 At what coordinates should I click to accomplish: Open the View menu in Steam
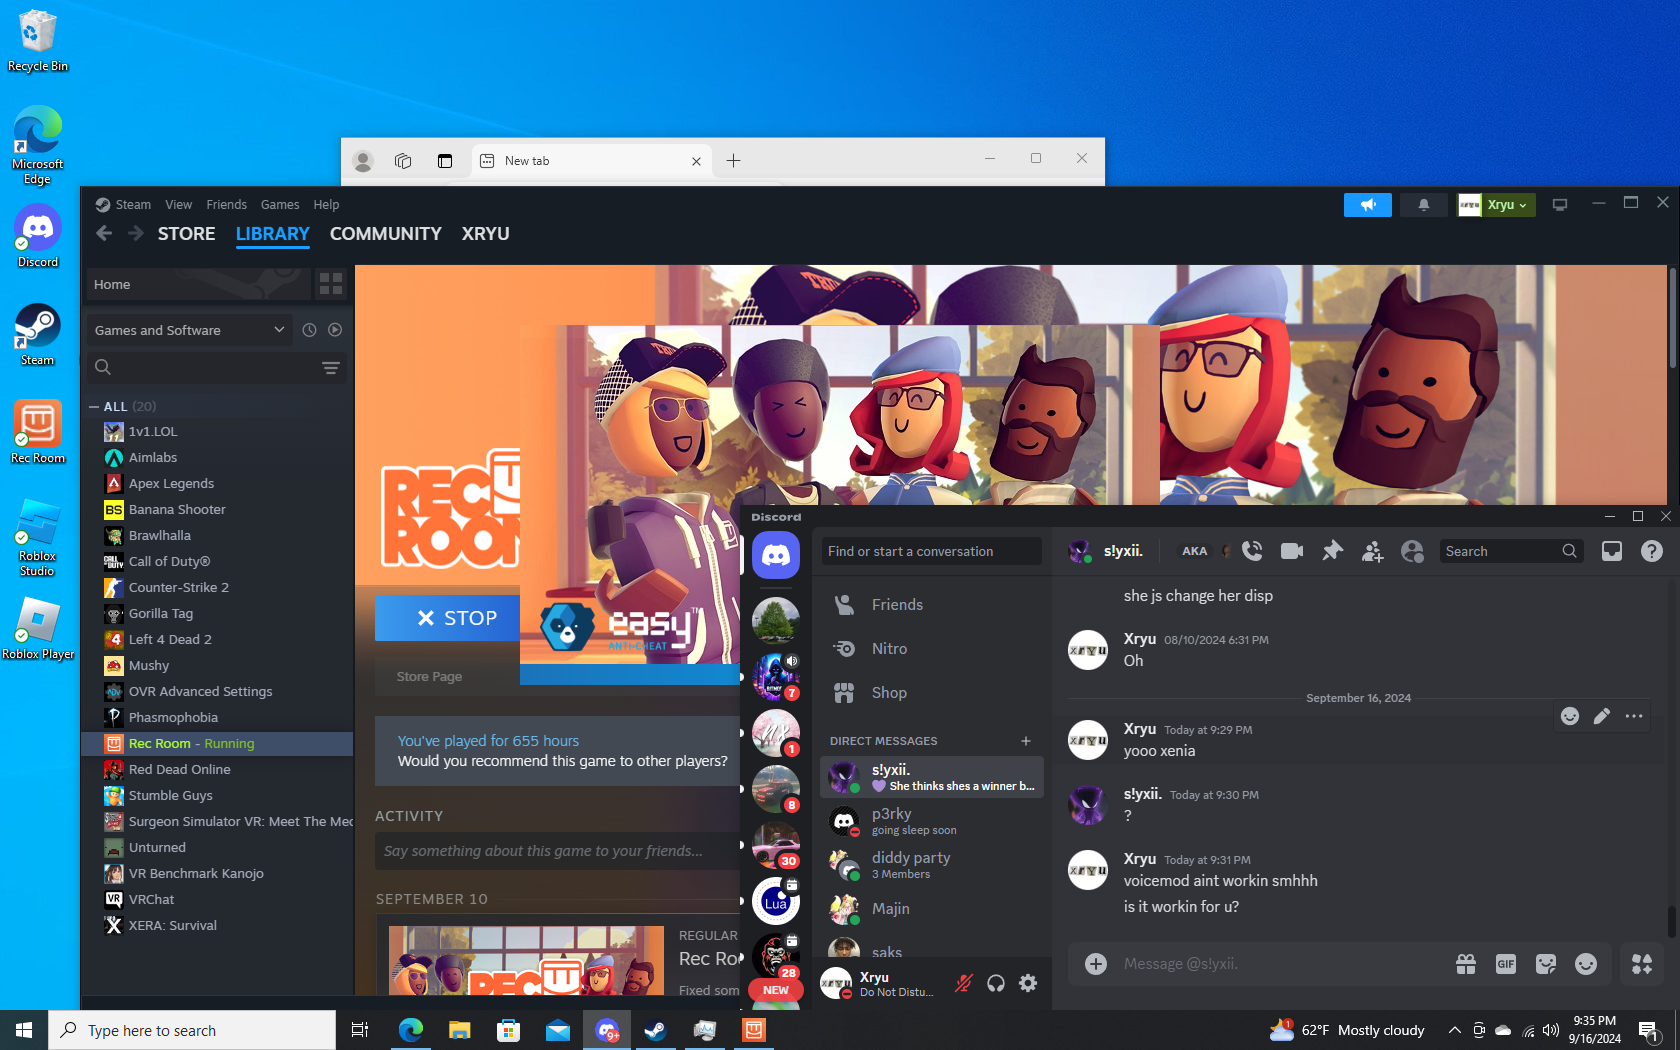pos(179,205)
